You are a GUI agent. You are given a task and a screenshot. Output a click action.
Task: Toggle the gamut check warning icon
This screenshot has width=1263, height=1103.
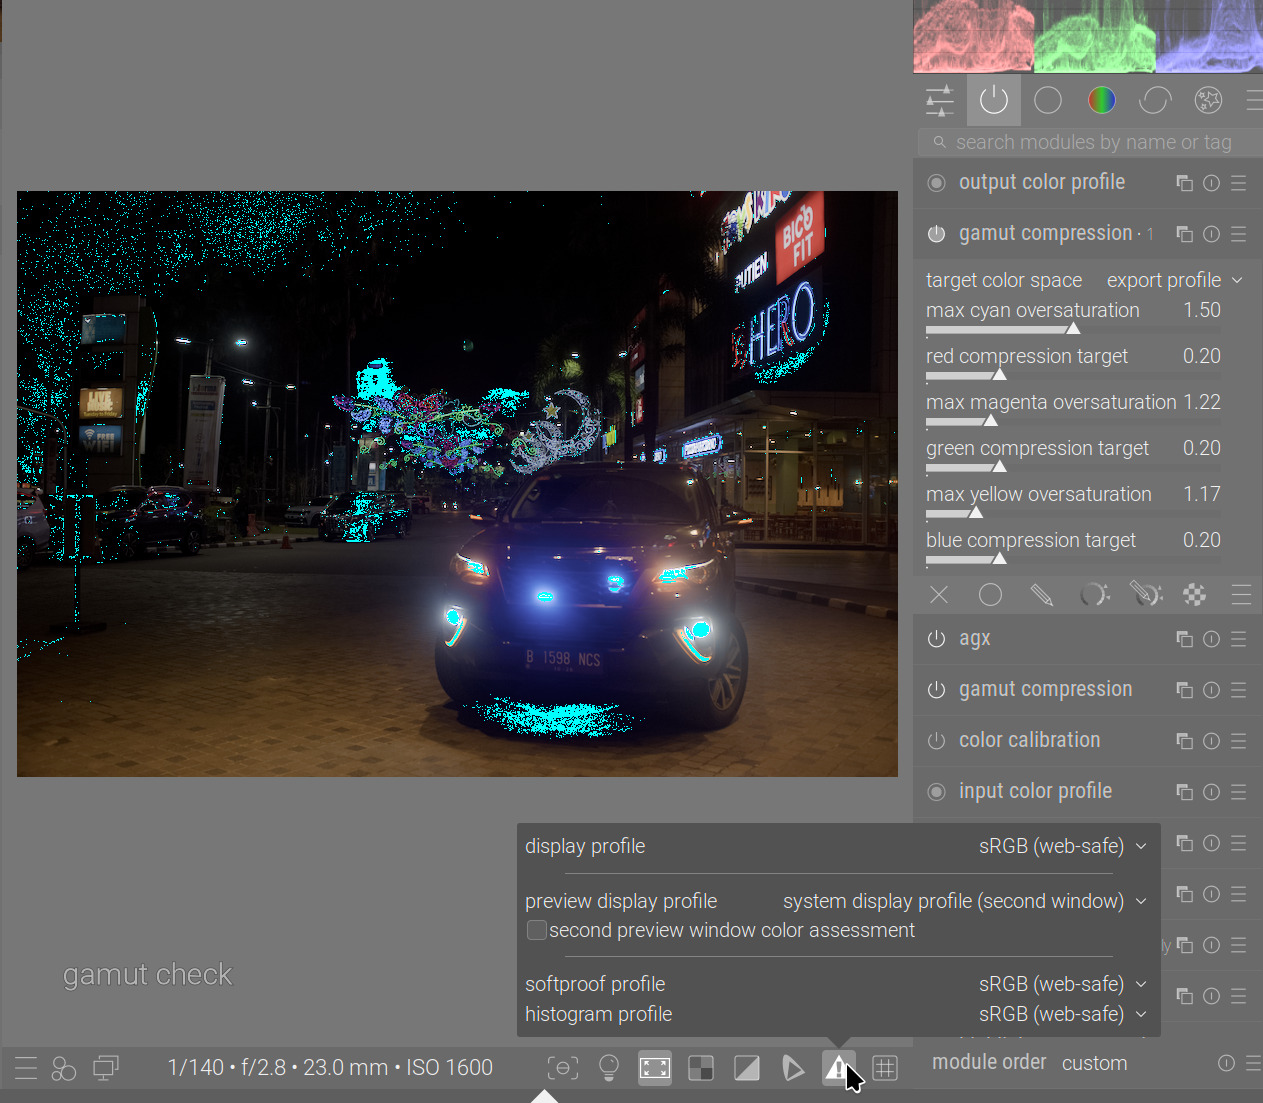pyautogui.click(x=836, y=1068)
